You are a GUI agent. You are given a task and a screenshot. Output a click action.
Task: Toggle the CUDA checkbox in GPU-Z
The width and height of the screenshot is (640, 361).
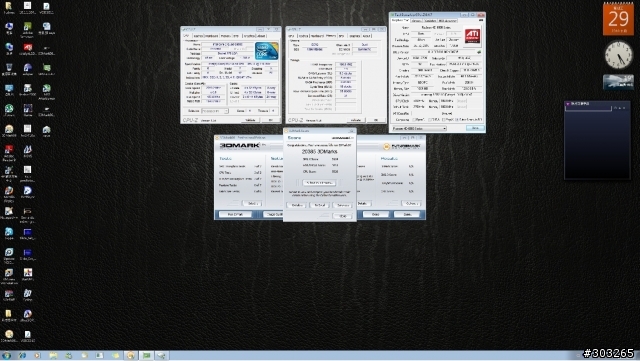click(430, 120)
